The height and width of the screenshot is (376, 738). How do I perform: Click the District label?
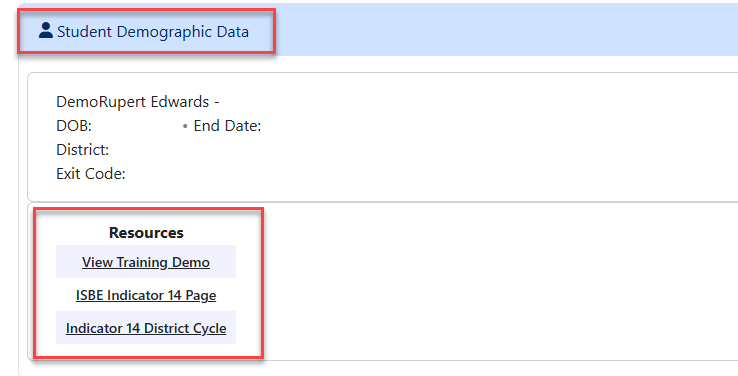[x=82, y=150]
